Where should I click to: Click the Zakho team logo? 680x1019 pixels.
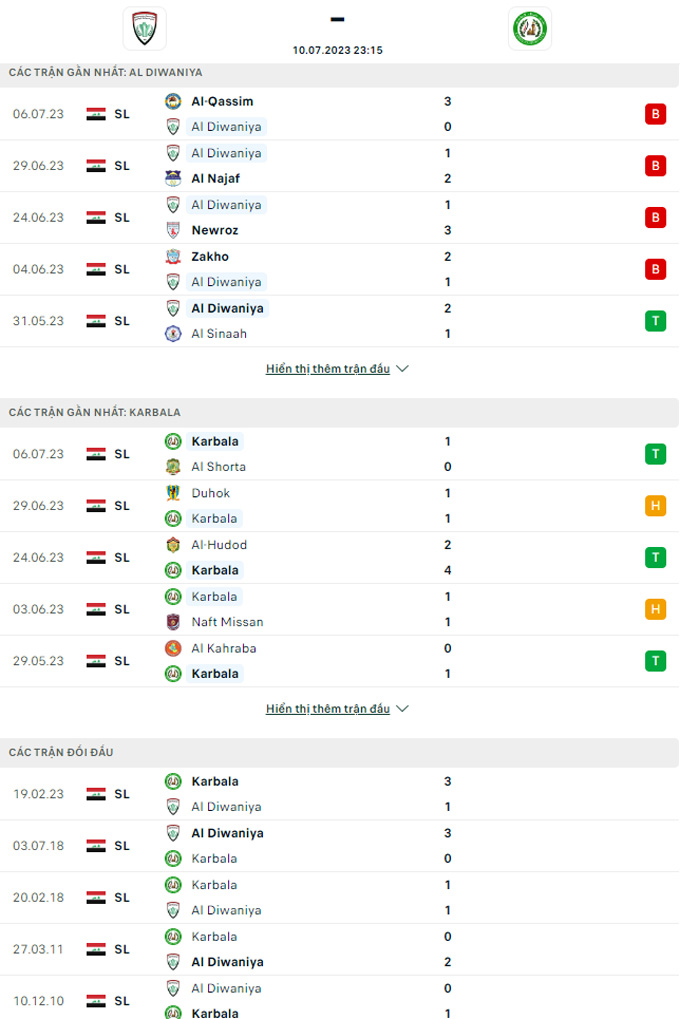[x=173, y=257]
